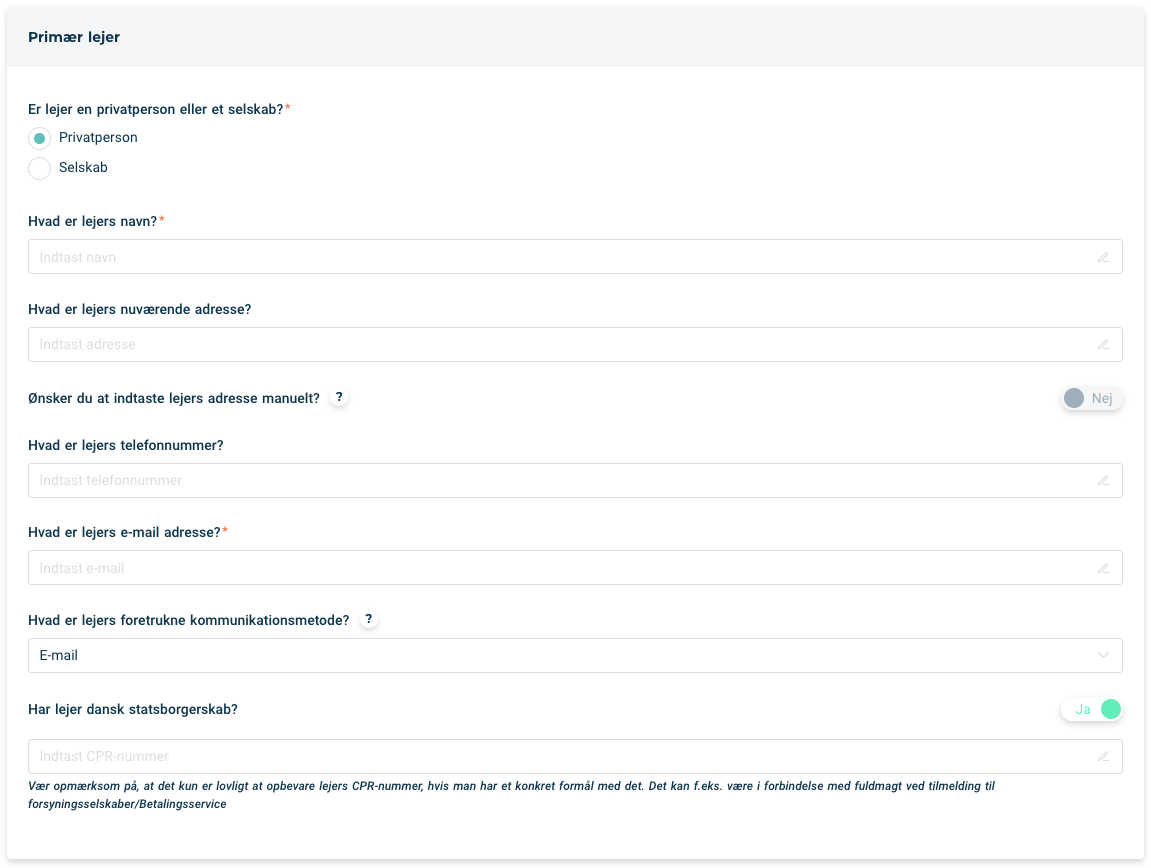Click label 'Har lejer dansk statsborgerskab?'
The height and width of the screenshot is (868, 1151).
click(133, 709)
